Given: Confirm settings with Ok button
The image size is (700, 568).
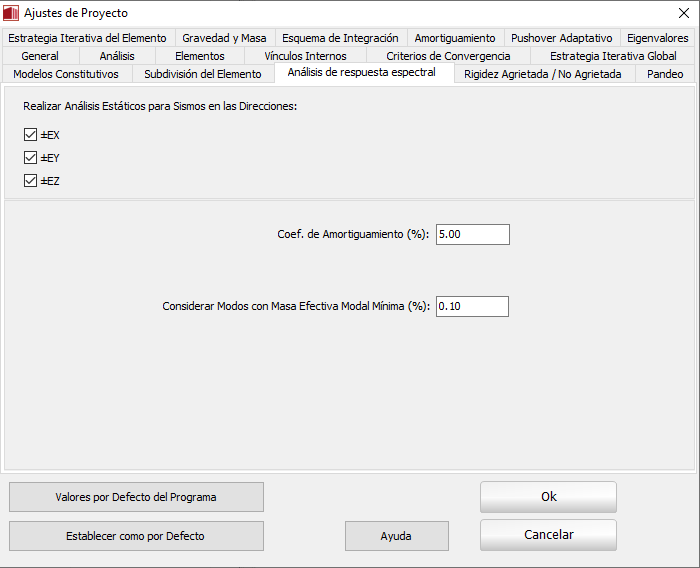Looking at the screenshot, I should point(548,497).
